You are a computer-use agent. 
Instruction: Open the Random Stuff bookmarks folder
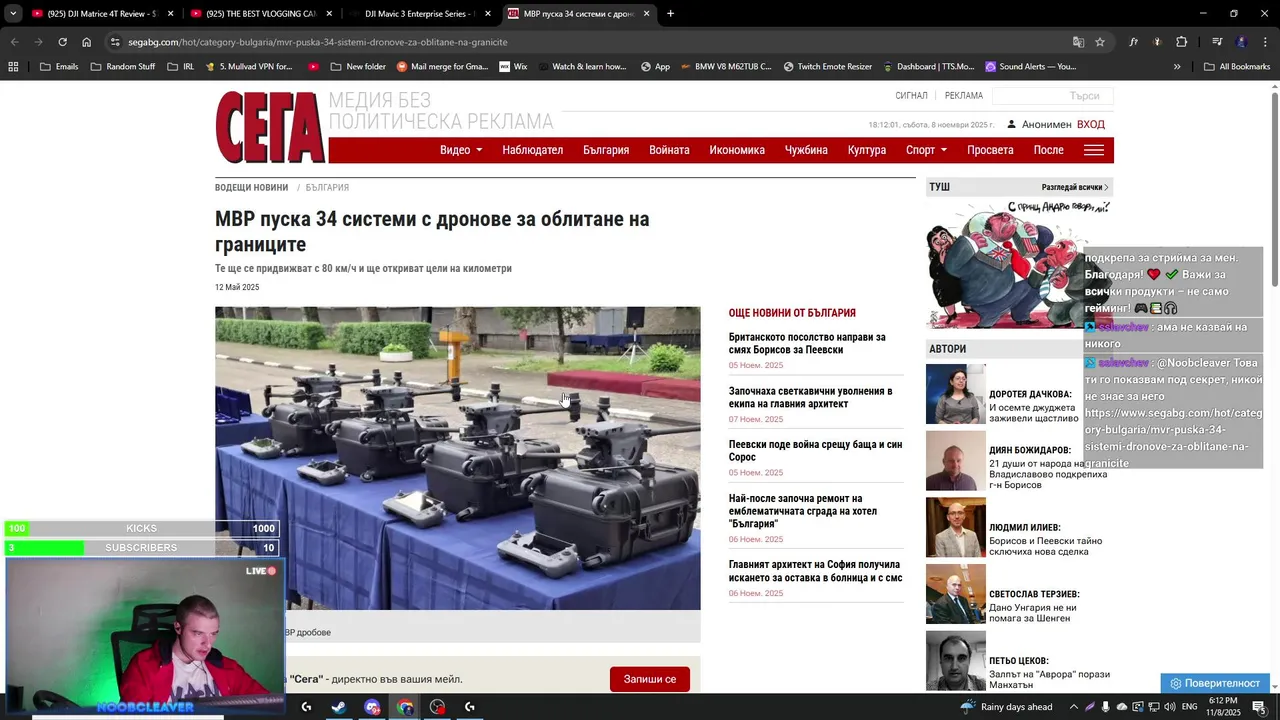(123, 67)
